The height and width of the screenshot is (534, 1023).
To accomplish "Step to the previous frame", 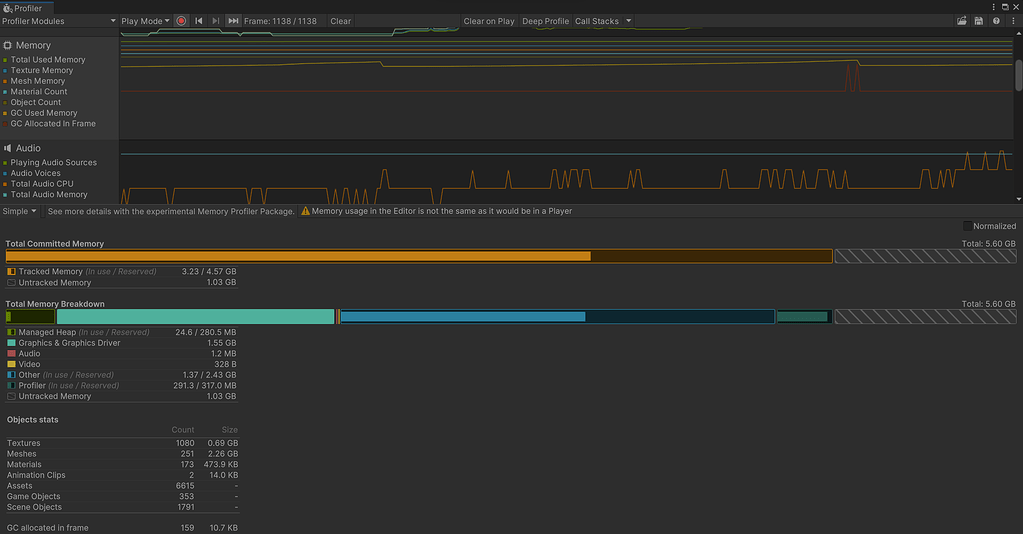I will pos(199,21).
